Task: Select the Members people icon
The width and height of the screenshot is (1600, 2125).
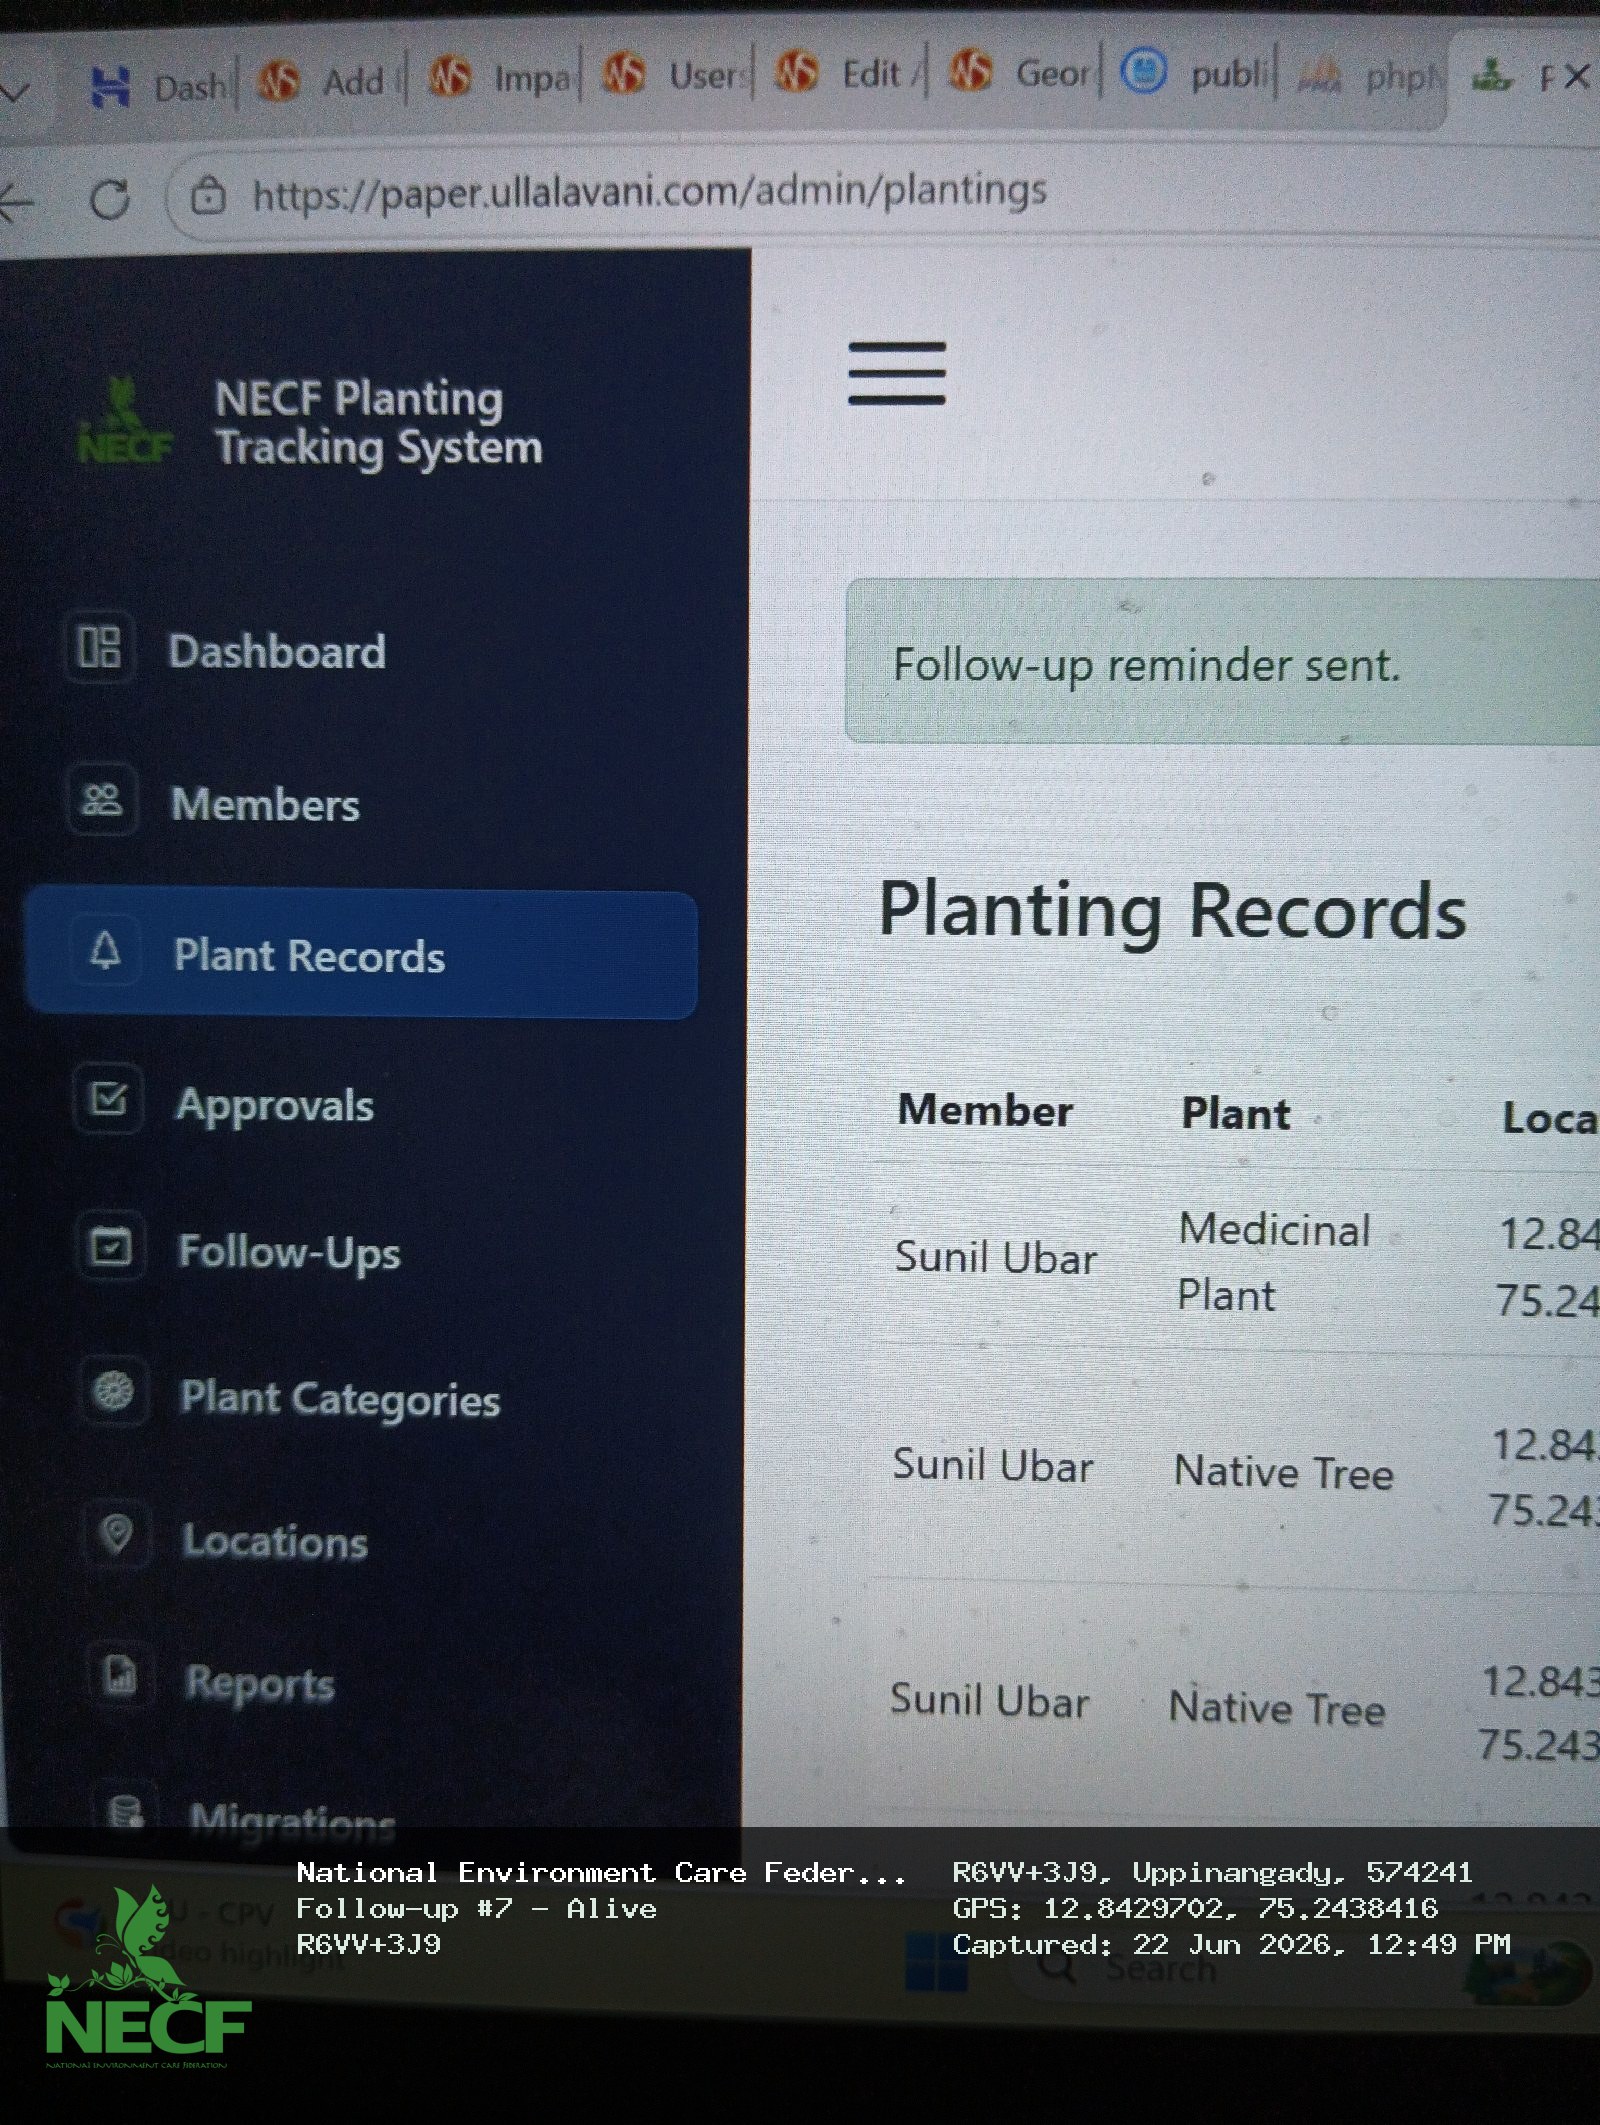Action: pyautogui.click(x=101, y=799)
